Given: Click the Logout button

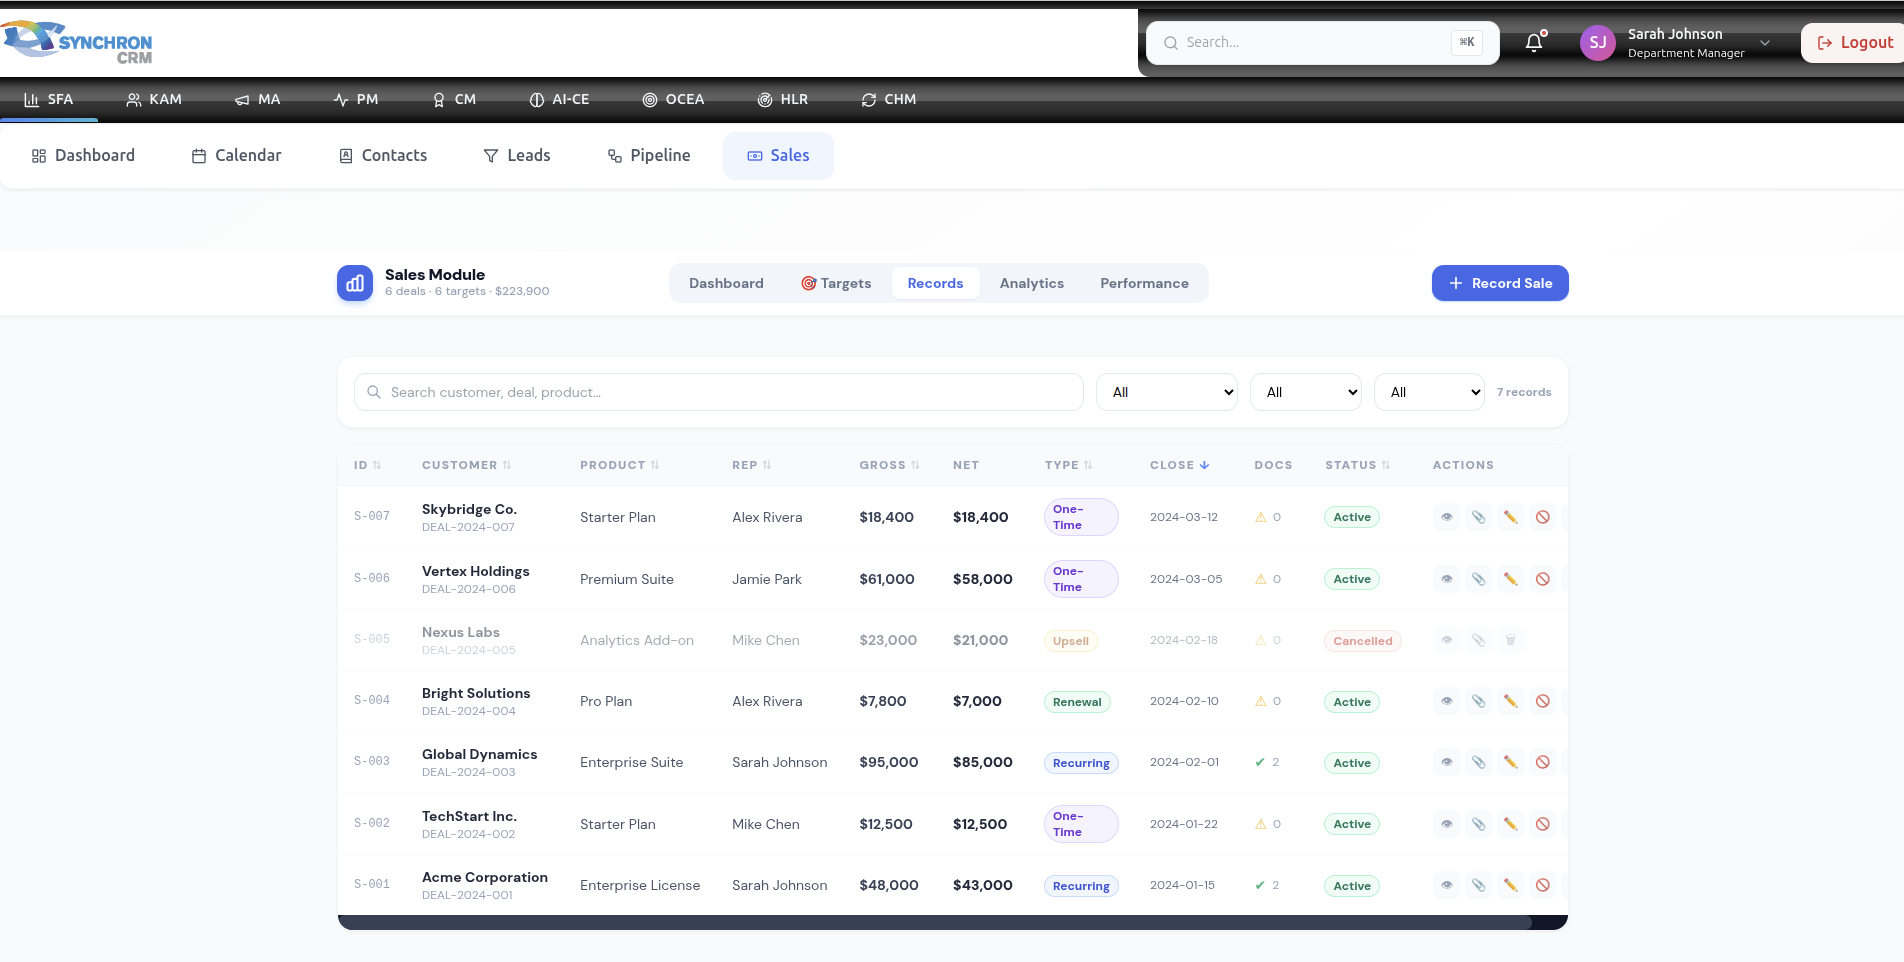Looking at the screenshot, I should [x=1854, y=43].
